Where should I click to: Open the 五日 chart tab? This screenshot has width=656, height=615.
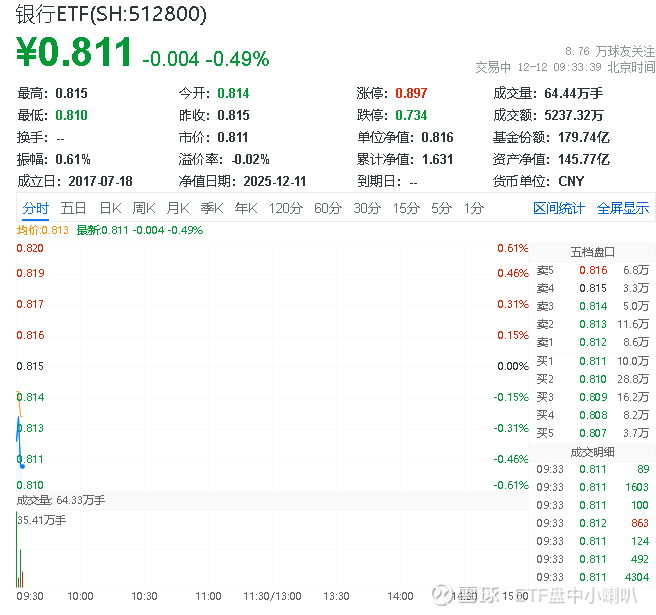tap(73, 208)
